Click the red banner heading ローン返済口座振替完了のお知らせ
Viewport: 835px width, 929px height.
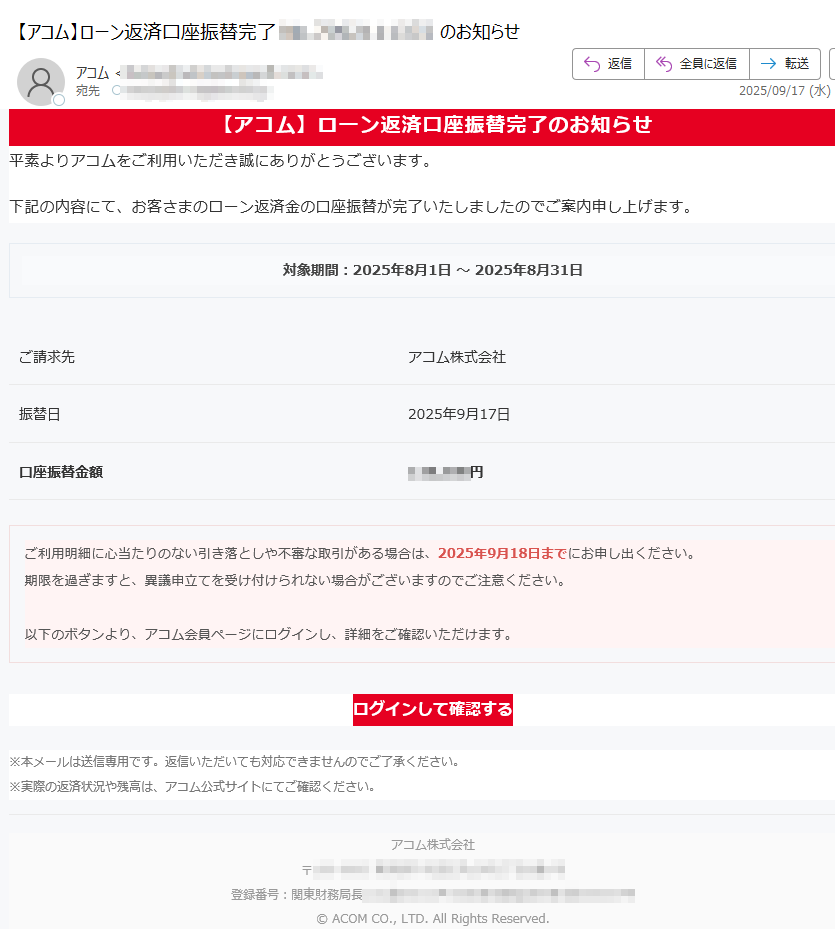coord(436,124)
